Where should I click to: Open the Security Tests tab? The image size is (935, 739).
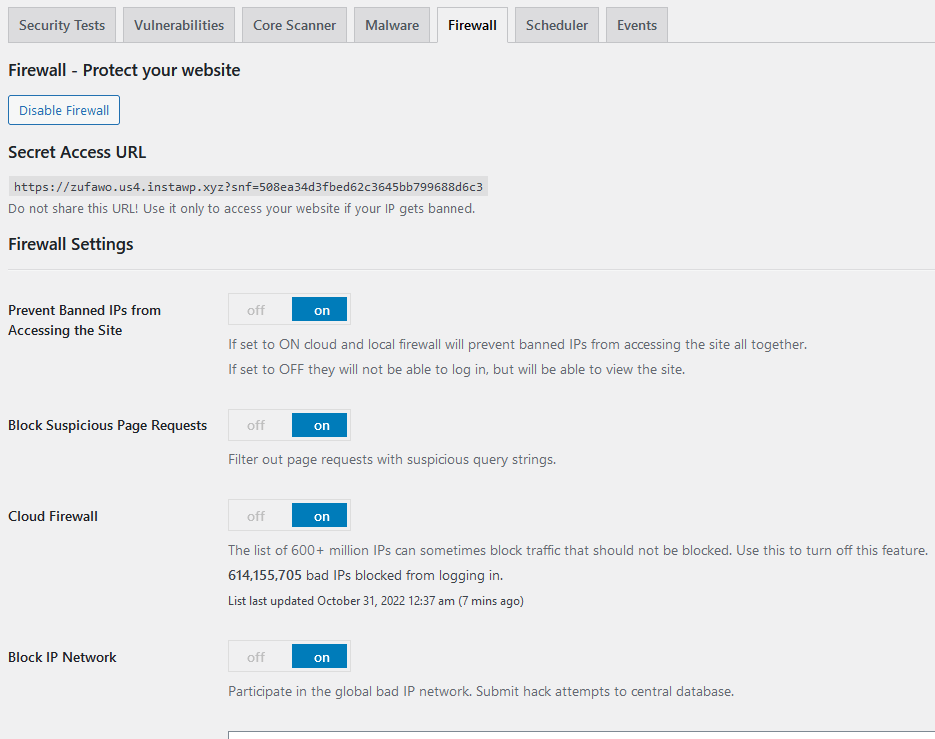(x=62, y=25)
